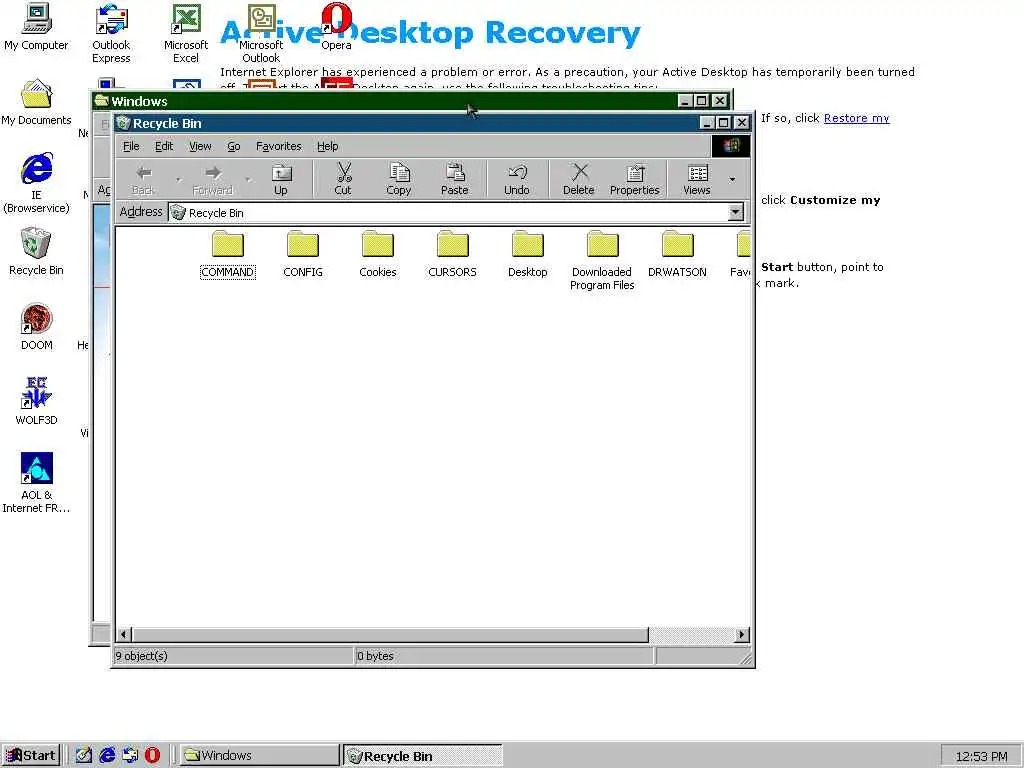Click the Back toolbar button

(143, 179)
